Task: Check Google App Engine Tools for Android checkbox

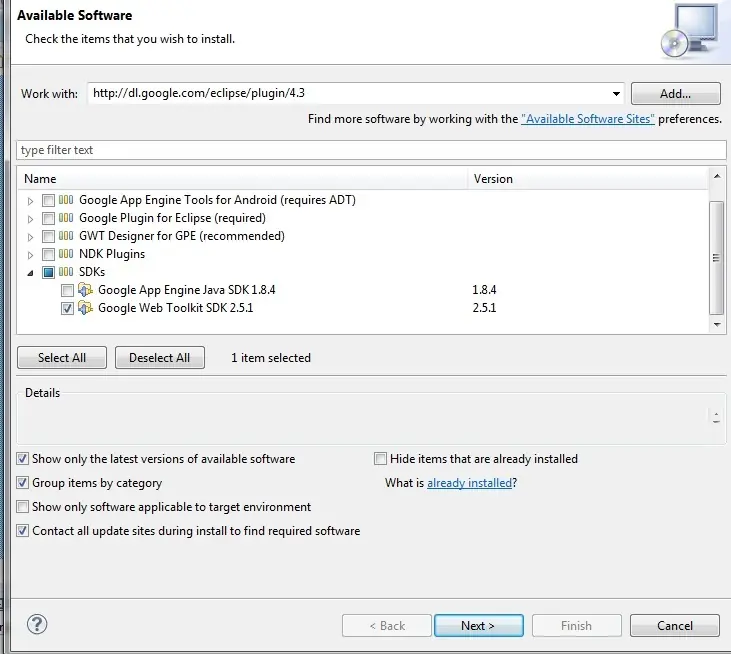Action: [48, 200]
